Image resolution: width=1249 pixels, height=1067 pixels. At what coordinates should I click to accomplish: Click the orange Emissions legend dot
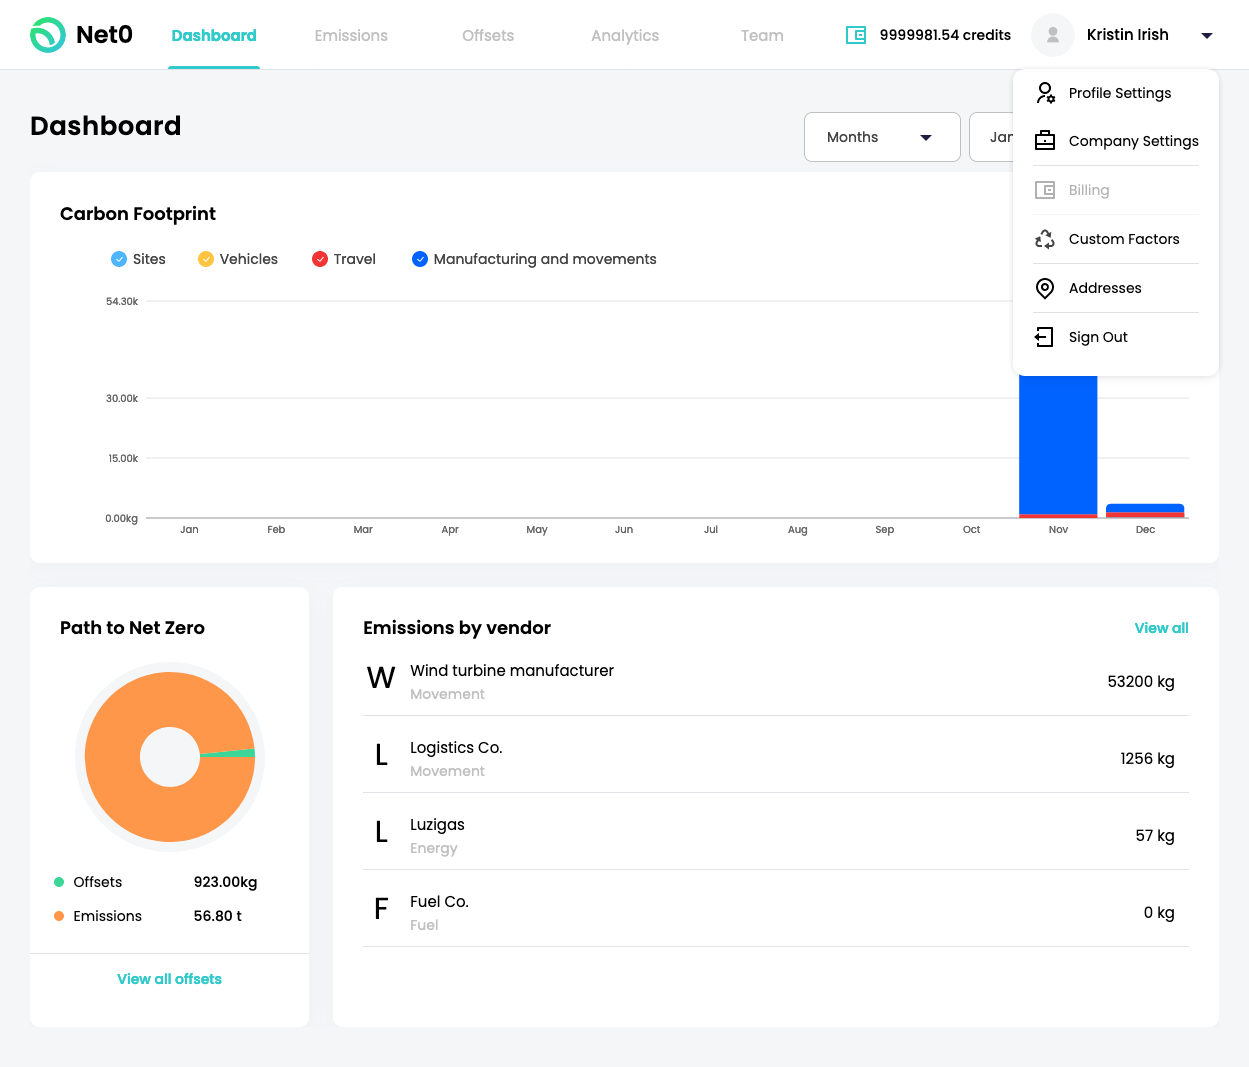point(59,916)
